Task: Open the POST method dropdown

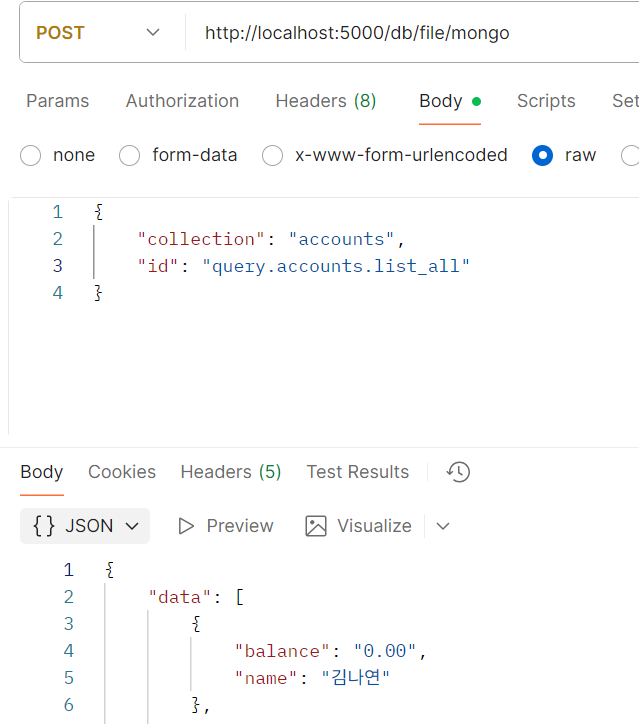Action: click(x=98, y=33)
